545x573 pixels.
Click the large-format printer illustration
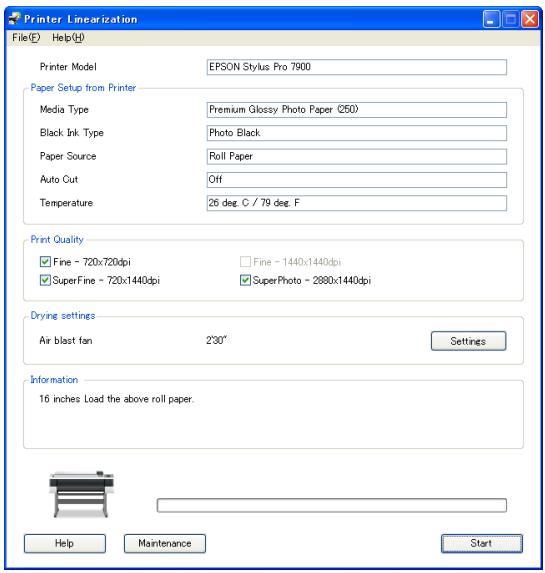[x=81, y=494]
